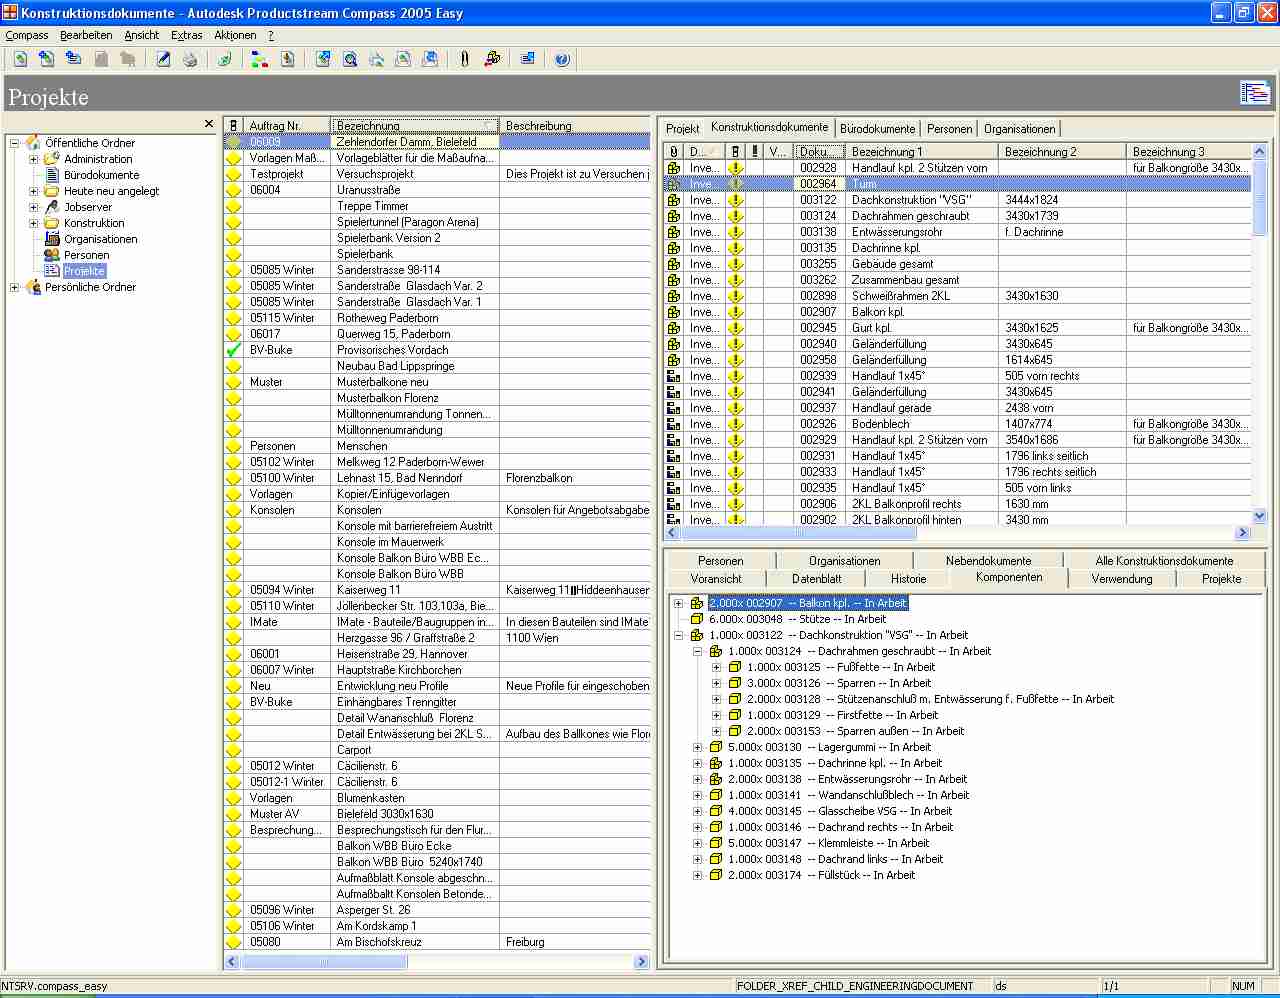Viewport: 1280px width, 998px height.
Task: Switch to the Projekt tab
Action: coord(683,128)
